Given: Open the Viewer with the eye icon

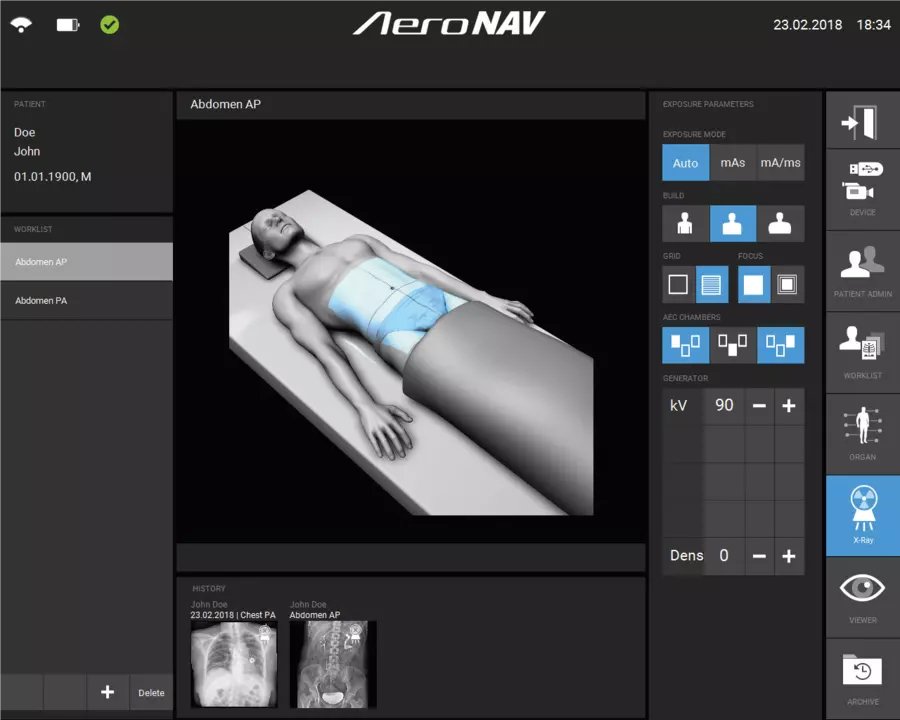Looking at the screenshot, I should point(861,597).
